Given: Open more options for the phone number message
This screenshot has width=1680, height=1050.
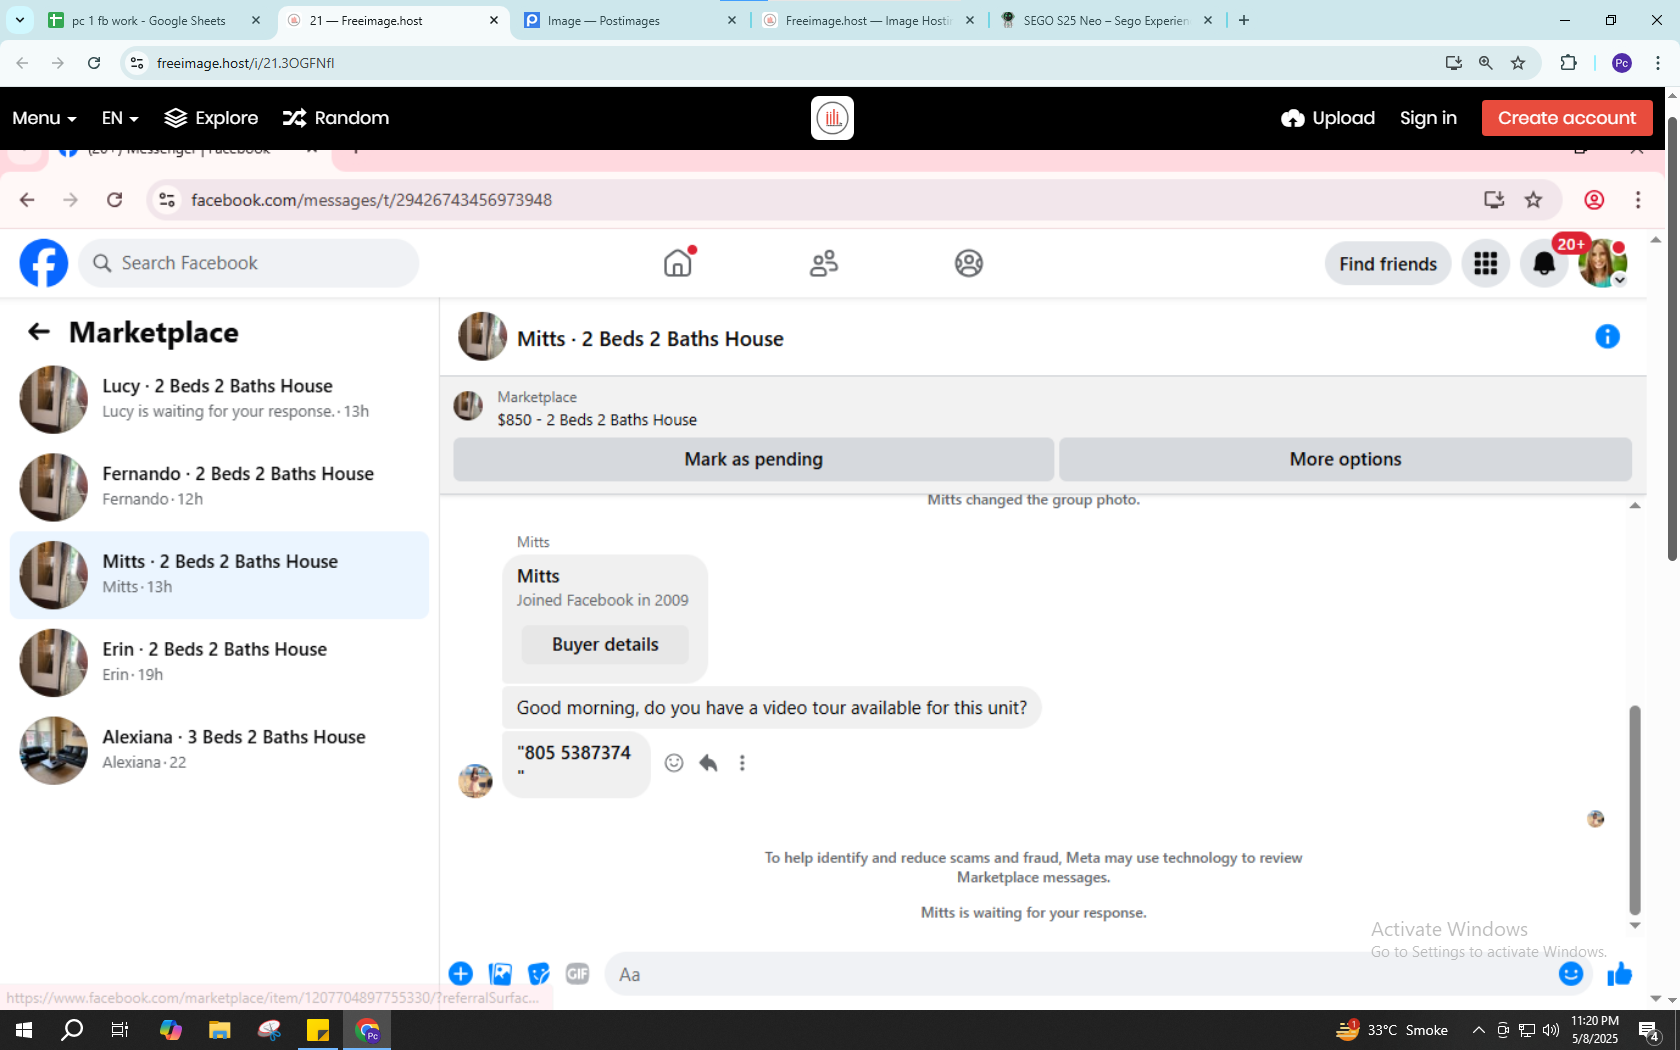Looking at the screenshot, I should tap(742, 763).
